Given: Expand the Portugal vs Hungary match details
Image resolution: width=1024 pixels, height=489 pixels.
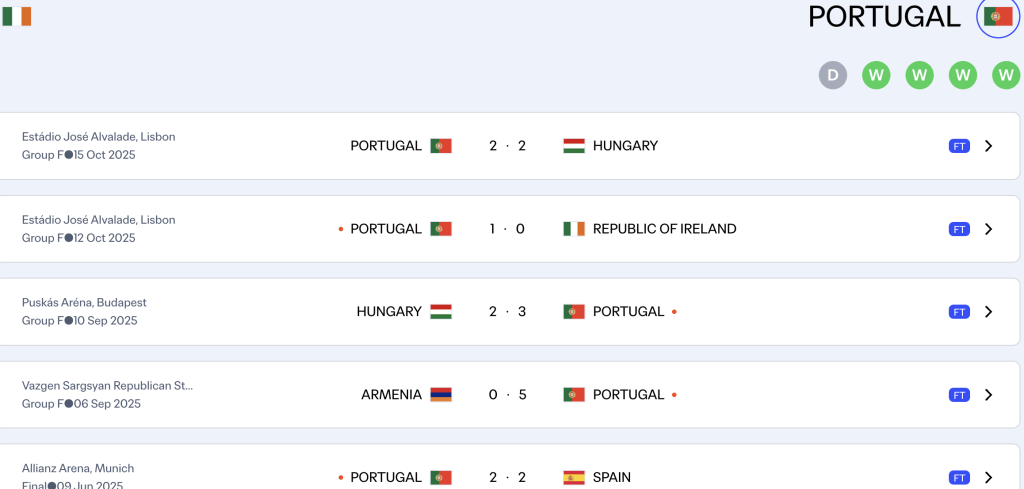Looking at the screenshot, I should [x=988, y=146].
